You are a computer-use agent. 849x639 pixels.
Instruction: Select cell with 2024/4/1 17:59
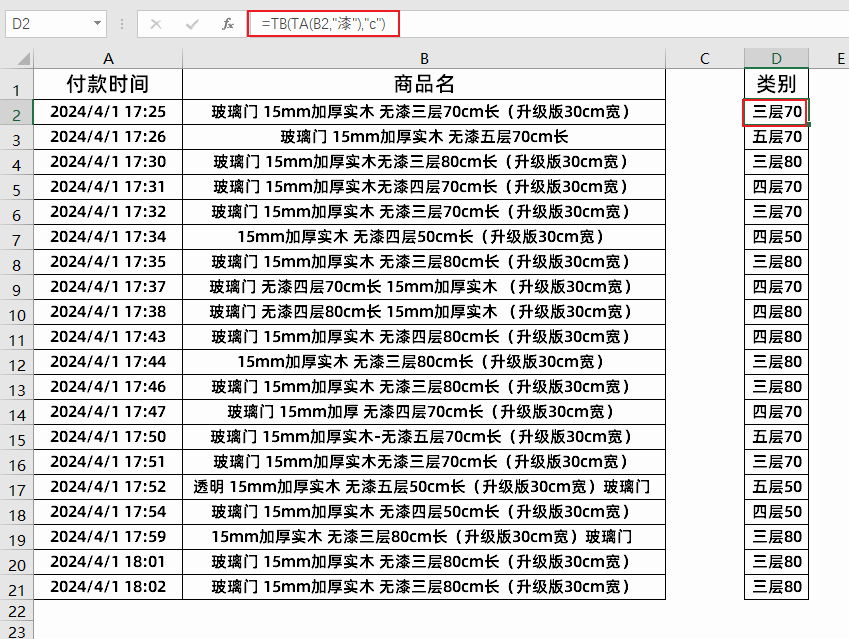coord(108,537)
